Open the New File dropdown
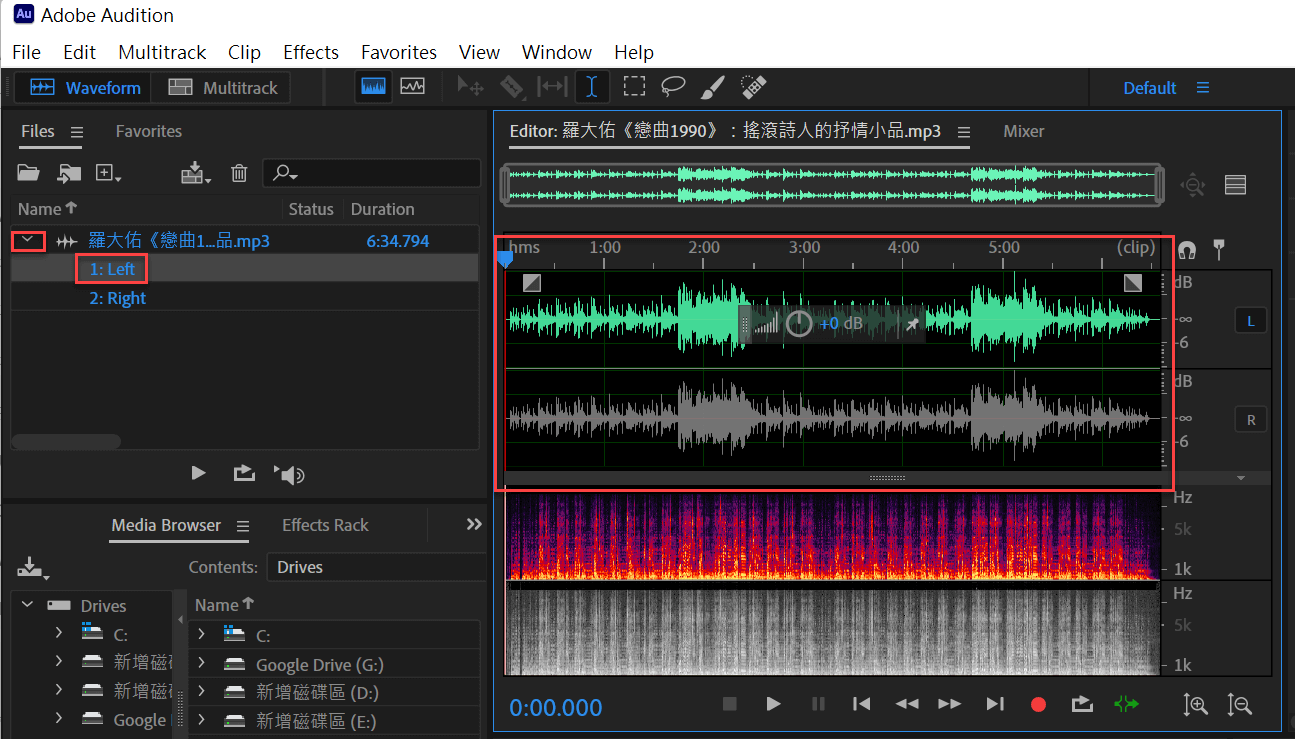This screenshot has width=1295, height=739. click(108, 174)
